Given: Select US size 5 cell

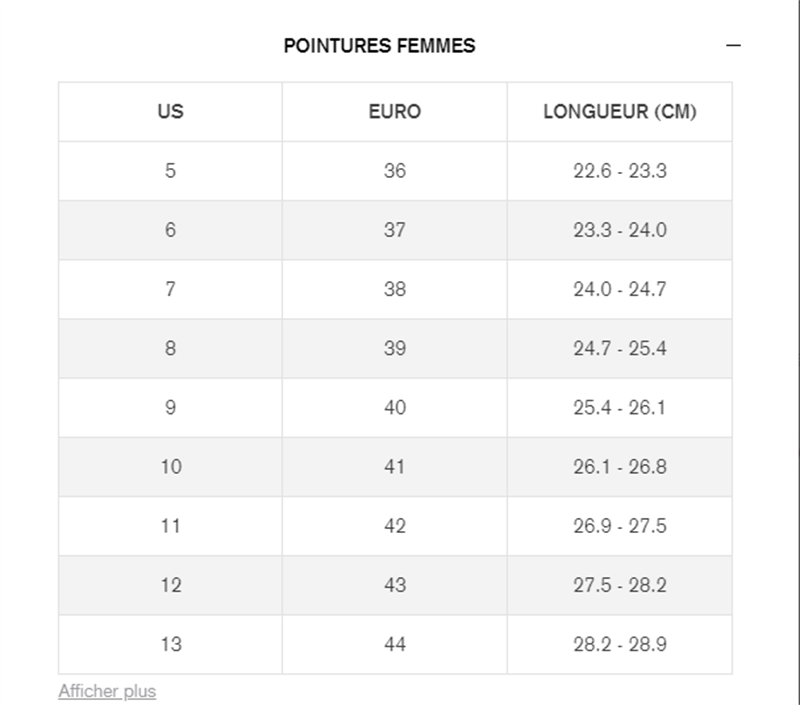Looking at the screenshot, I should (170, 171).
